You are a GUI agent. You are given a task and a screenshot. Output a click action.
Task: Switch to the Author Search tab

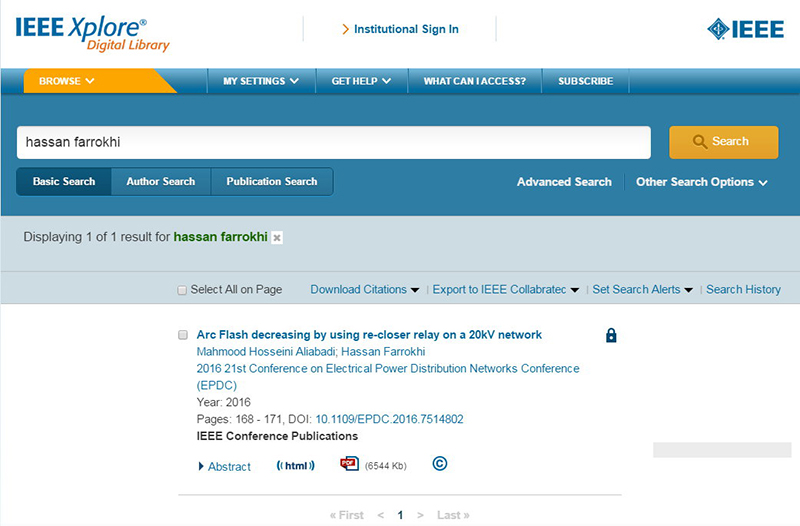(x=161, y=182)
